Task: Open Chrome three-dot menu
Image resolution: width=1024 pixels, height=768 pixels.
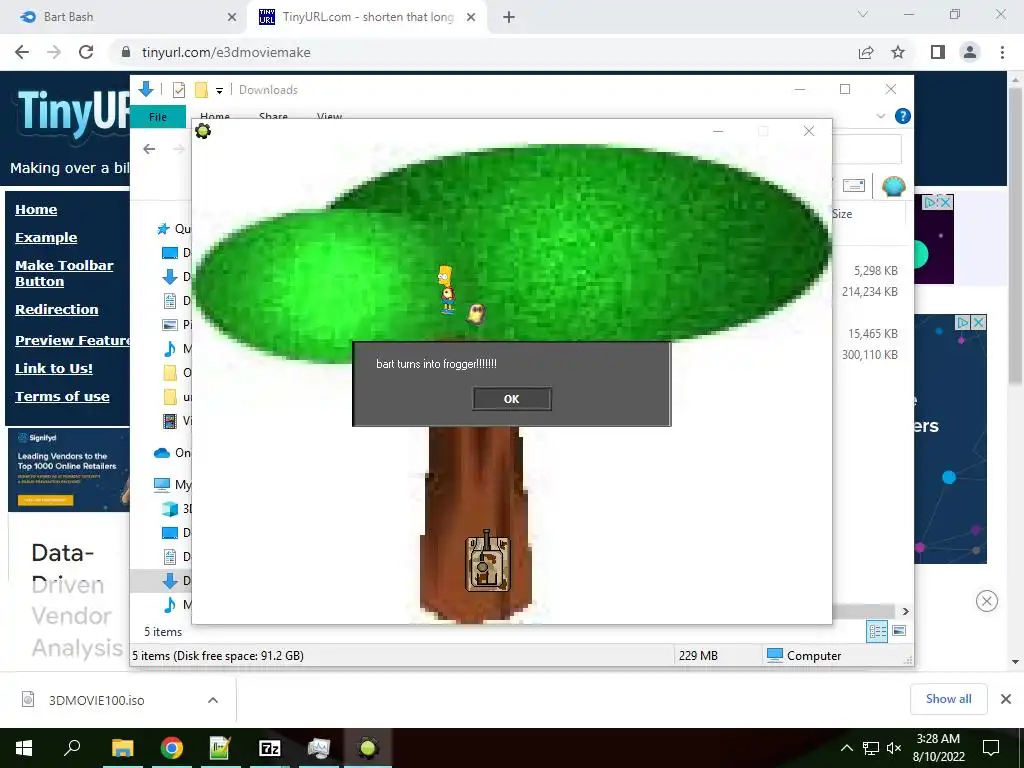Action: click(x=1002, y=52)
